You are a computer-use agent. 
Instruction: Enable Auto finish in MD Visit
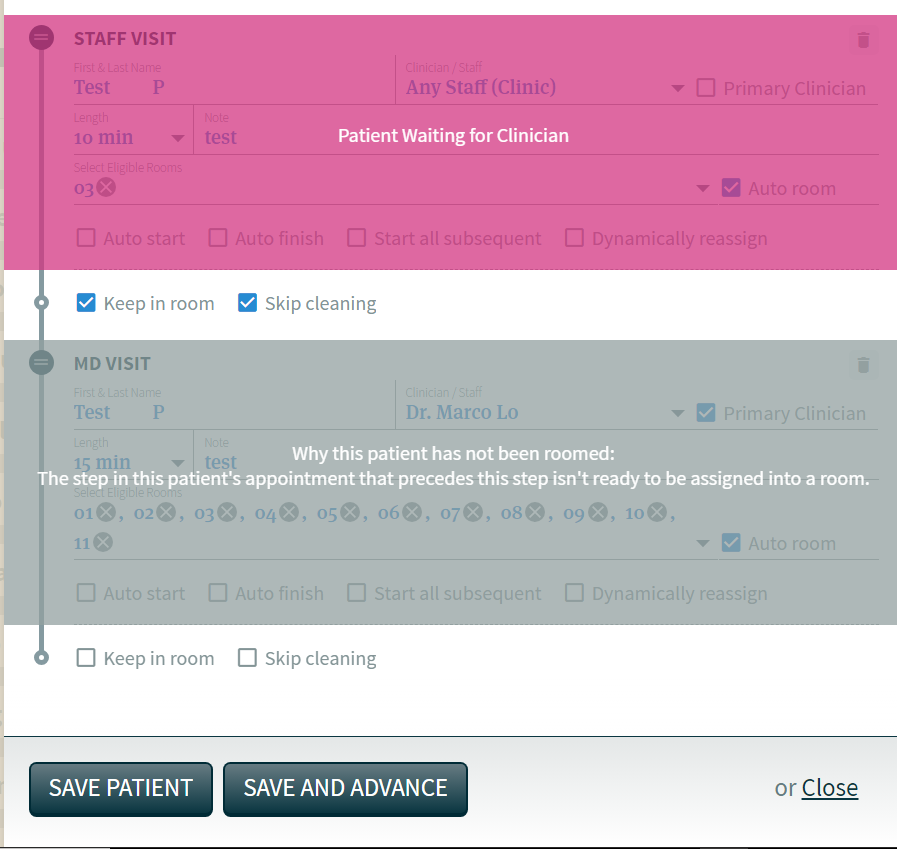tap(217, 593)
